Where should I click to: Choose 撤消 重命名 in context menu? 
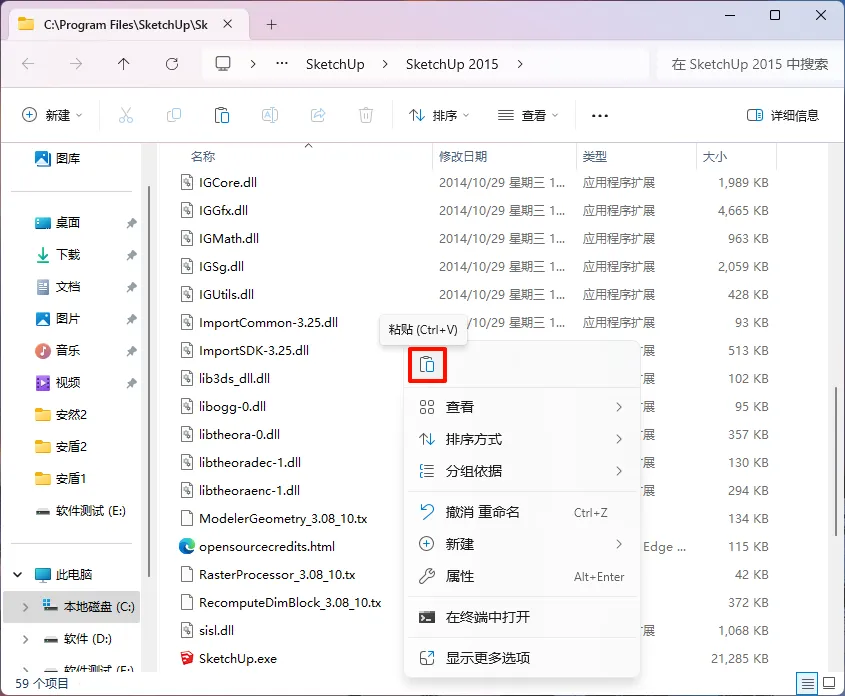coord(521,512)
